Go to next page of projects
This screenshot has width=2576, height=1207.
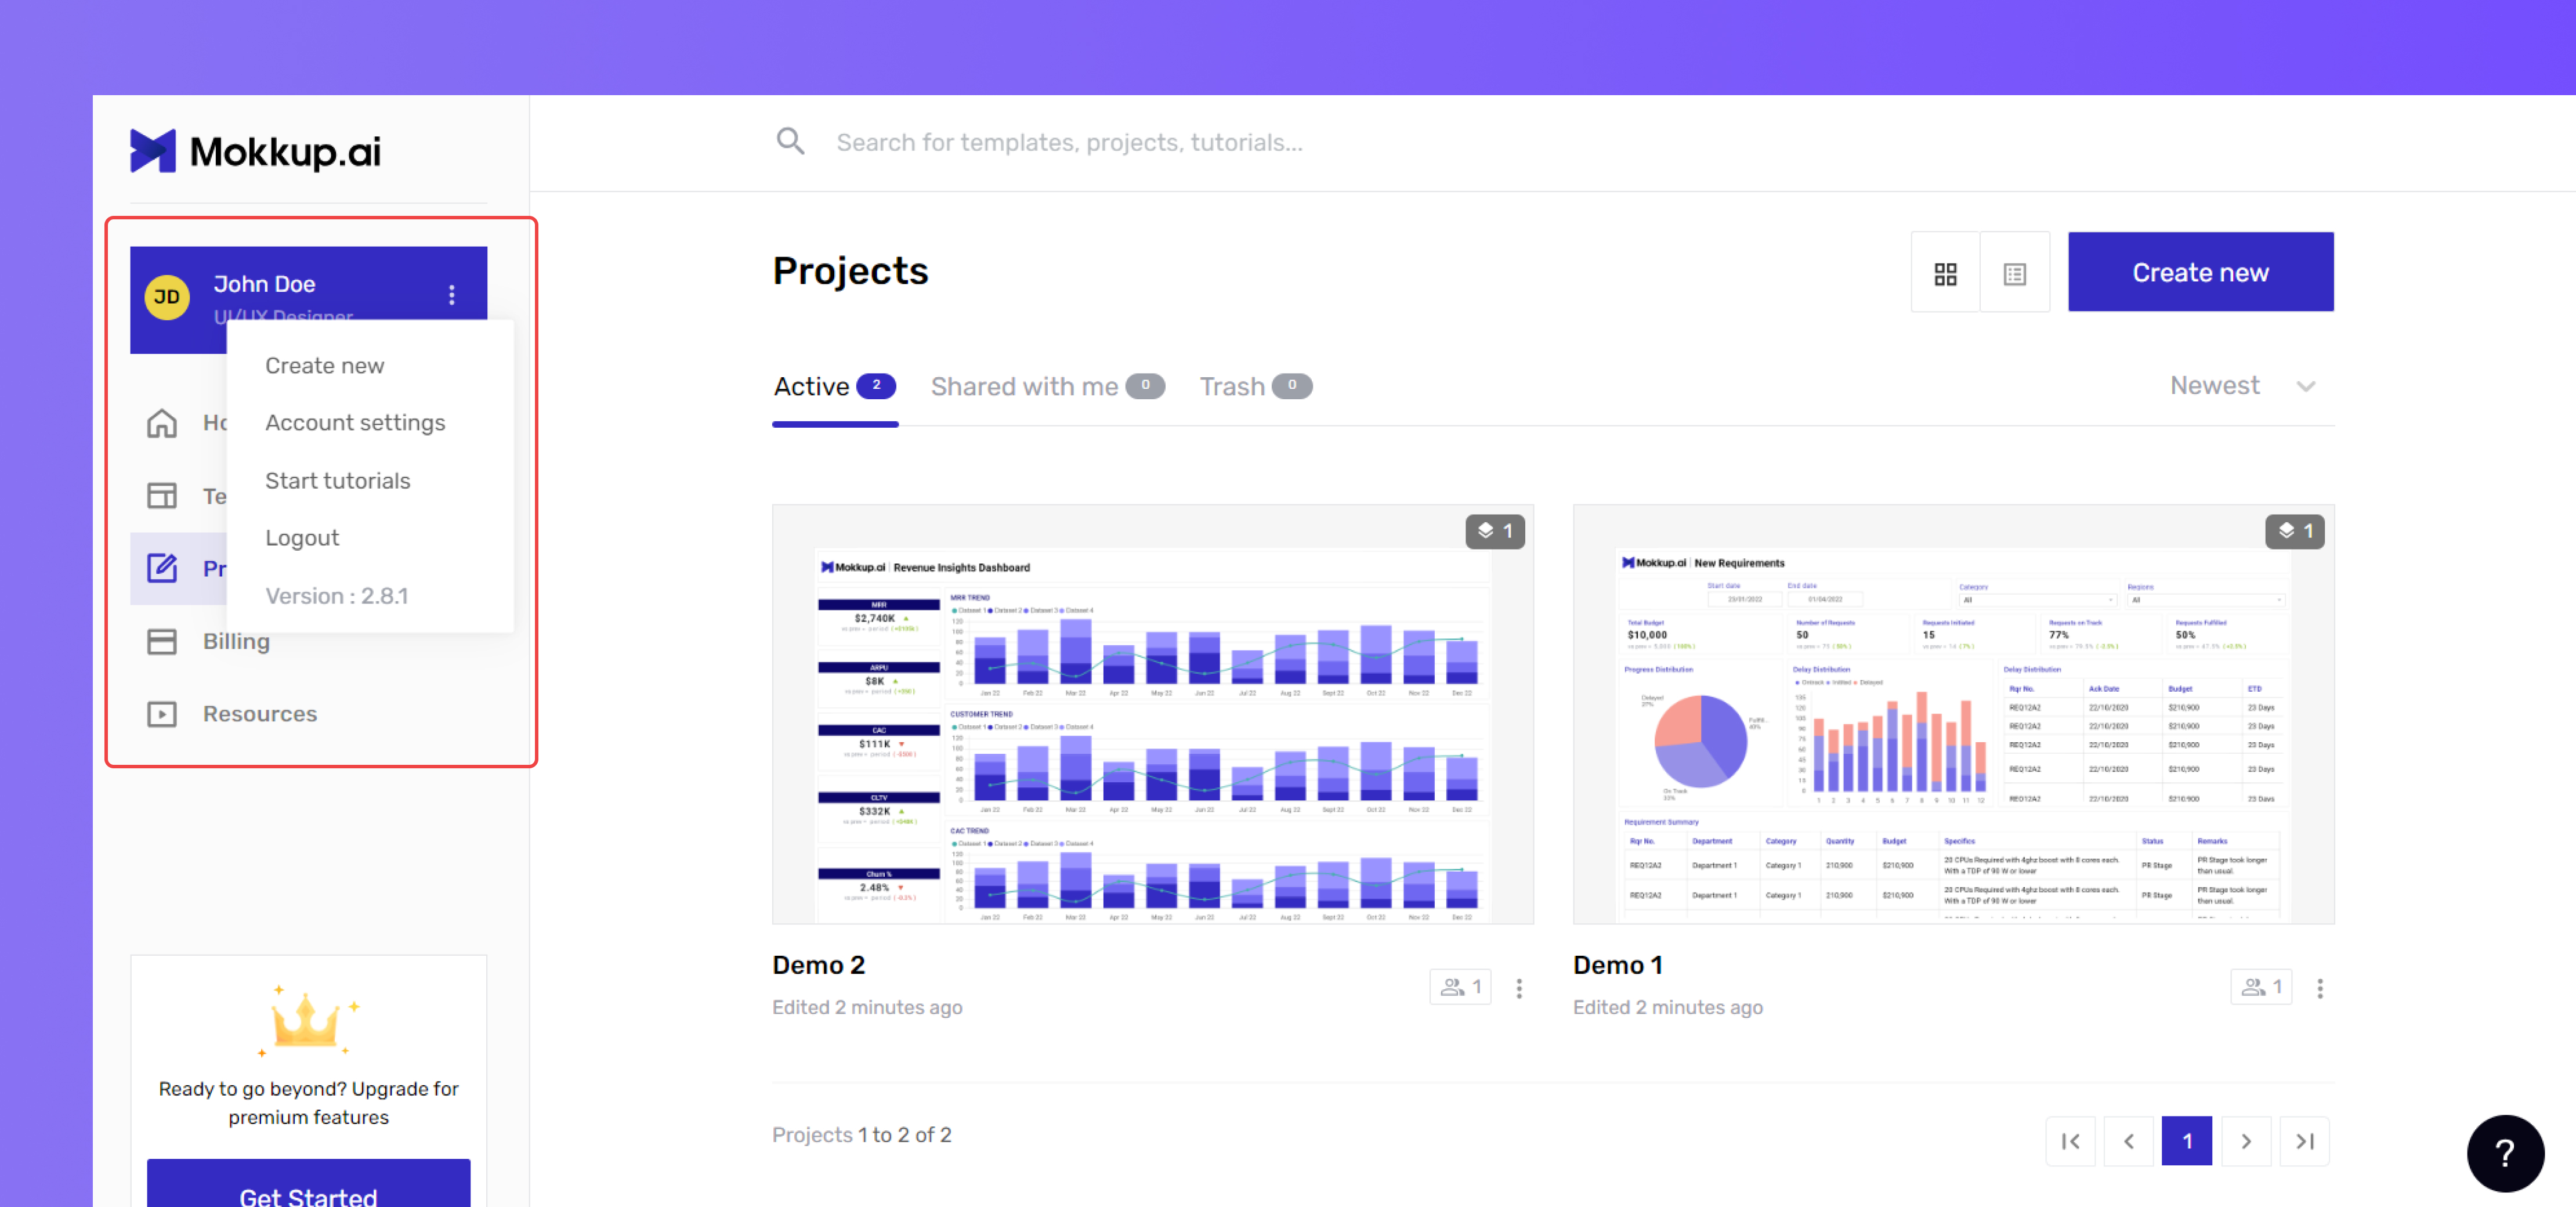click(x=2246, y=1141)
